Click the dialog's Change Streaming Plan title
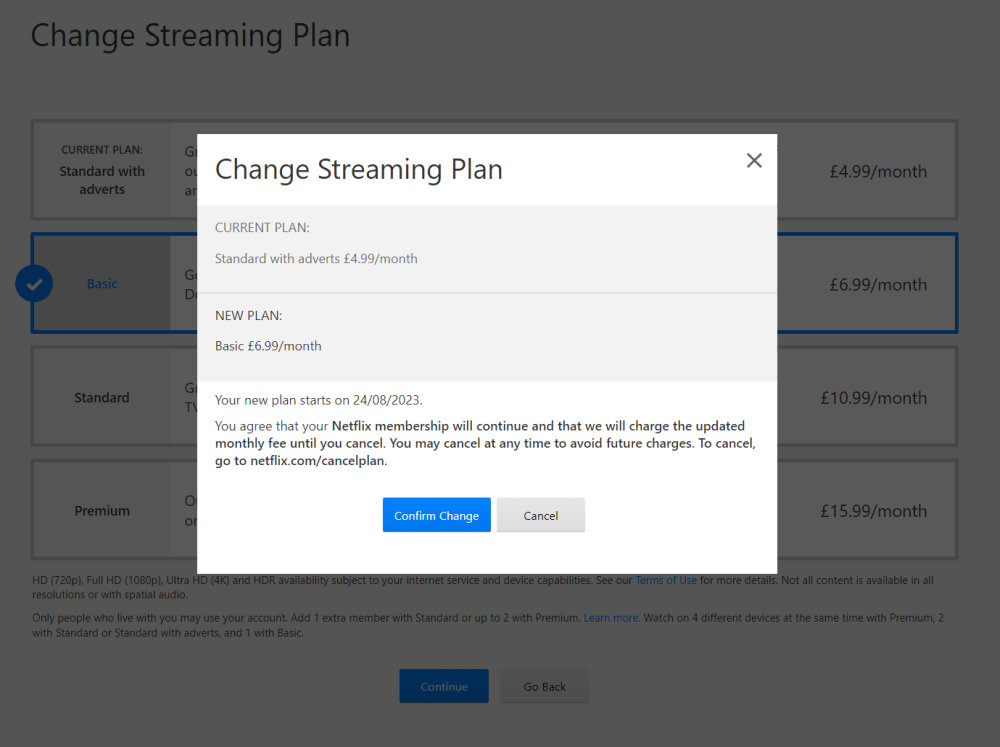1000x747 pixels. point(359,169)
